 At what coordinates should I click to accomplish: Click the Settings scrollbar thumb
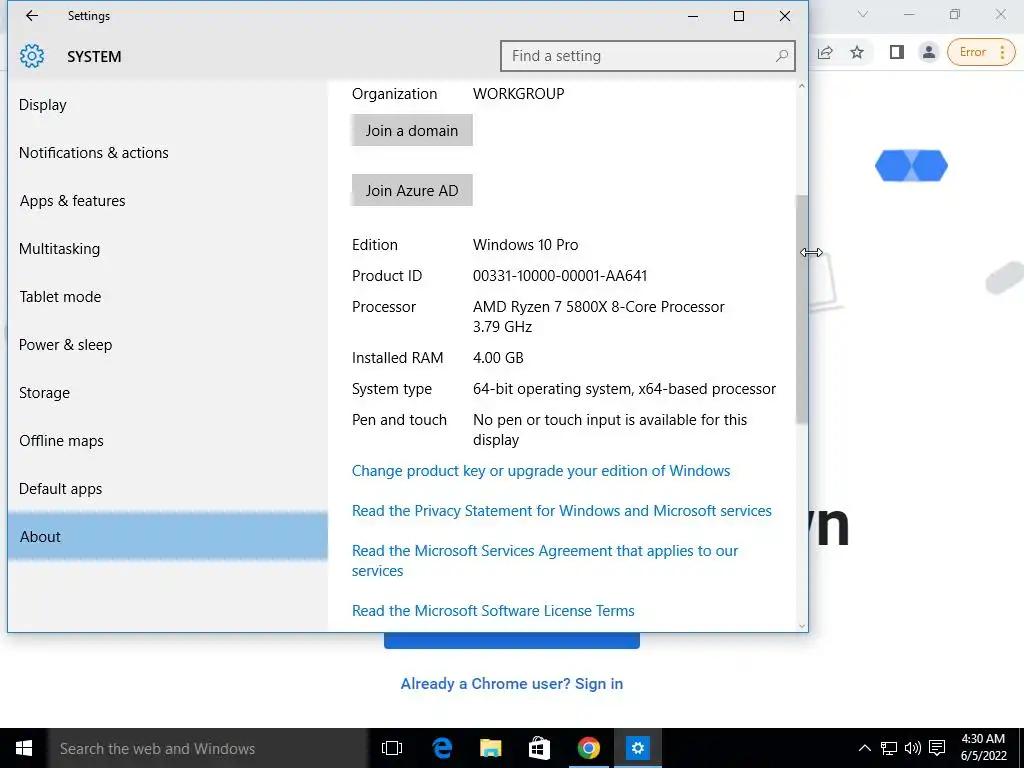click(802, 310)
